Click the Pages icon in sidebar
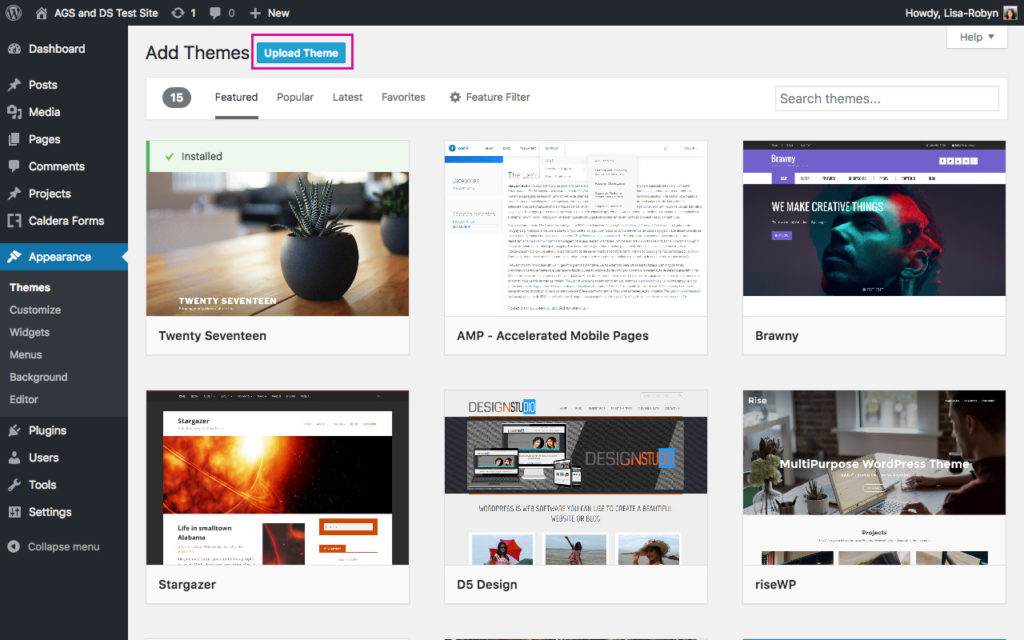 14,139
